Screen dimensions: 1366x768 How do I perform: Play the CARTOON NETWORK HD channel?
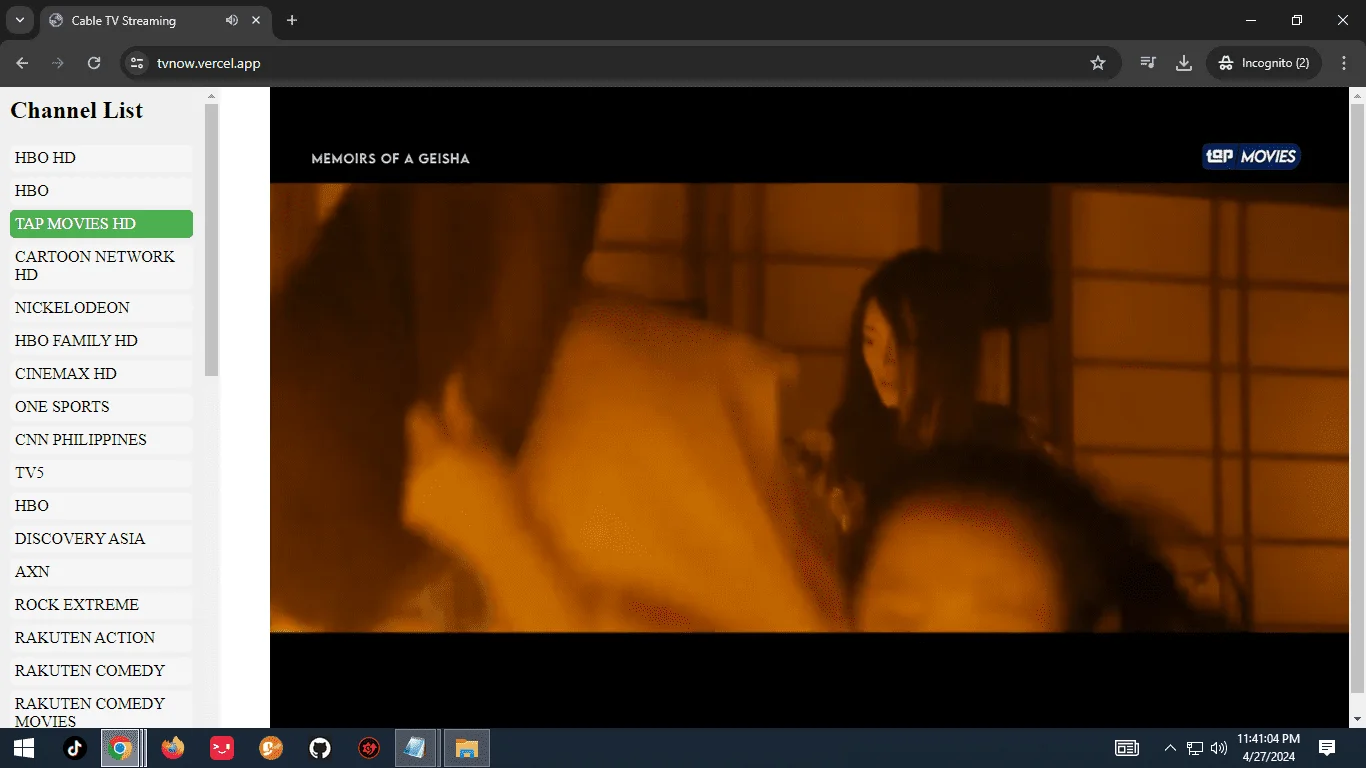tap(101, 266)
